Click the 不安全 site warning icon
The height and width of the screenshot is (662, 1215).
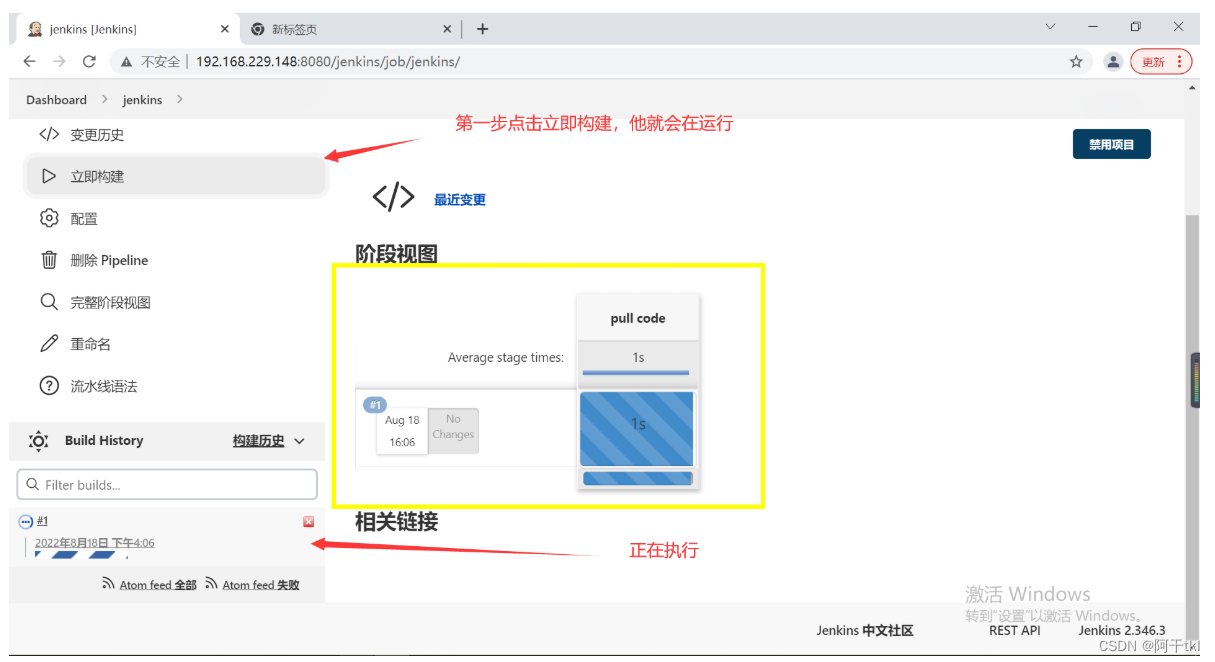pyautogui.click(x=127, y=61)
